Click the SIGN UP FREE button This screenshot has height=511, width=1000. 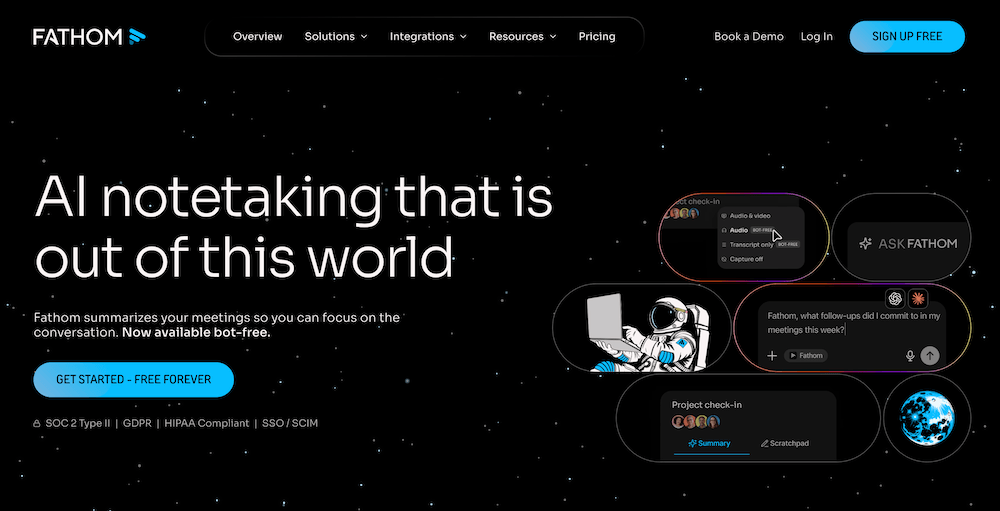tap(907, 36)
